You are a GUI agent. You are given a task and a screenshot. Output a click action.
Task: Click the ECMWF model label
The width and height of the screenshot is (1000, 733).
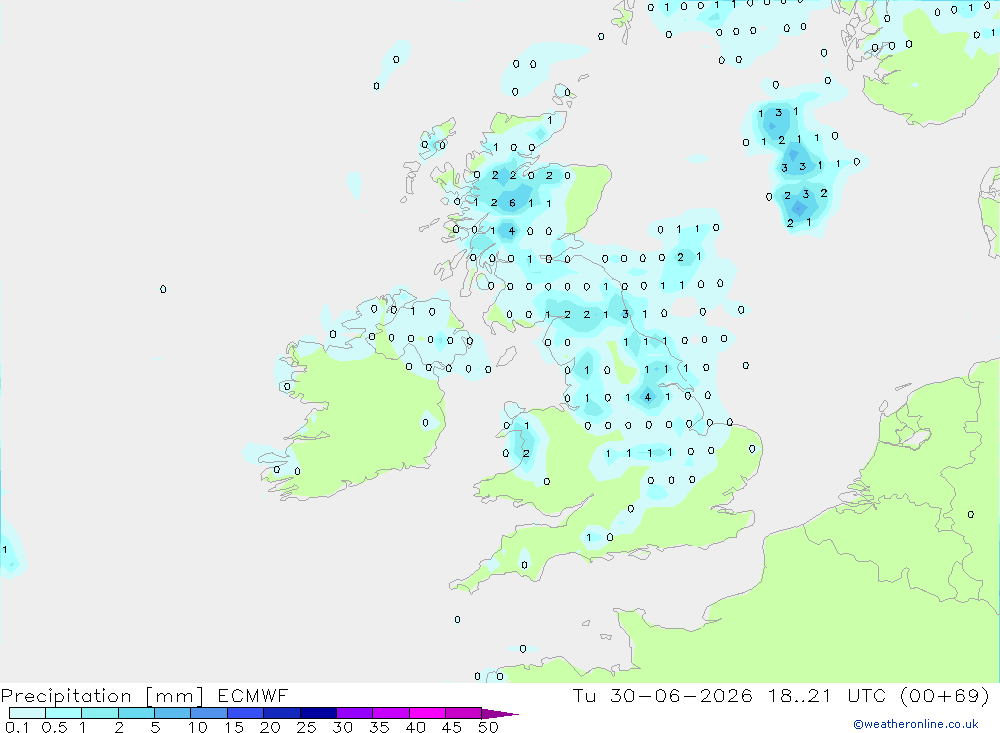point(253,695)
